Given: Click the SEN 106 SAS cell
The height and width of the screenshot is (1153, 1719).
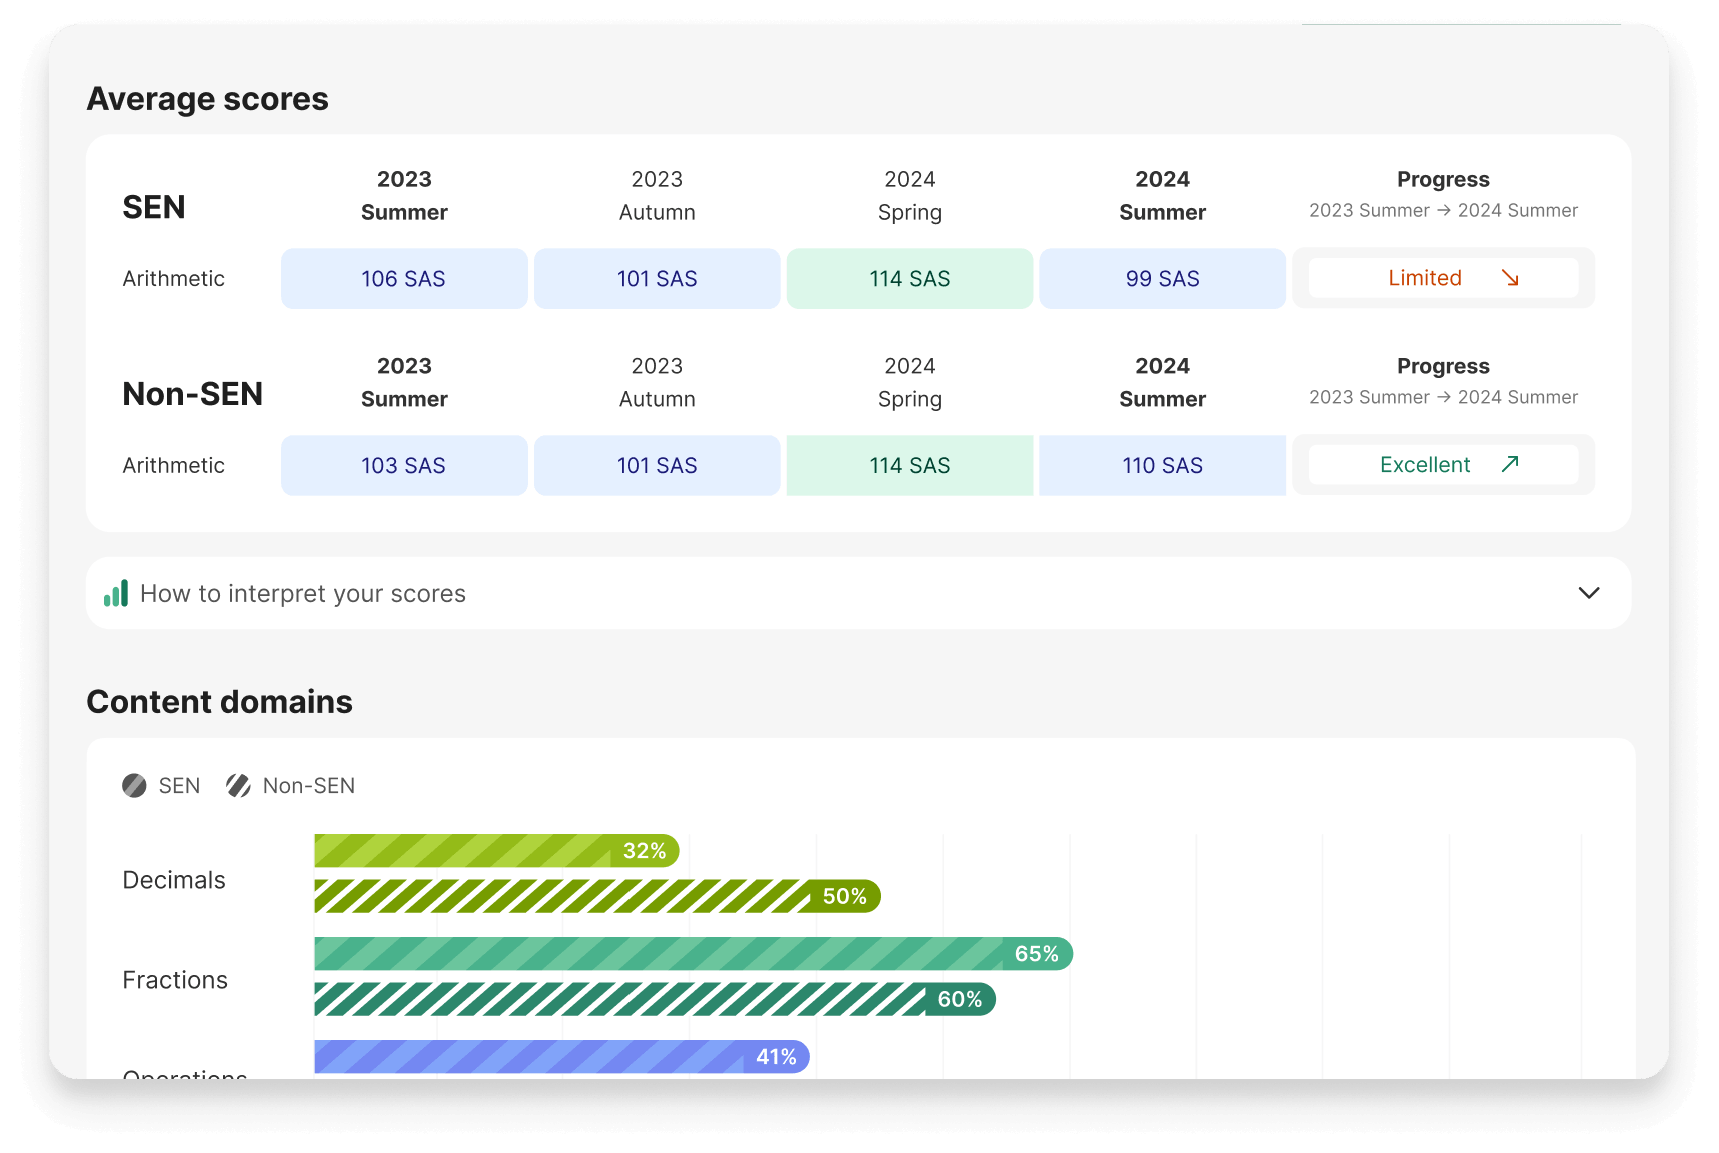Looking at the screenshot, I should point(404,279).
